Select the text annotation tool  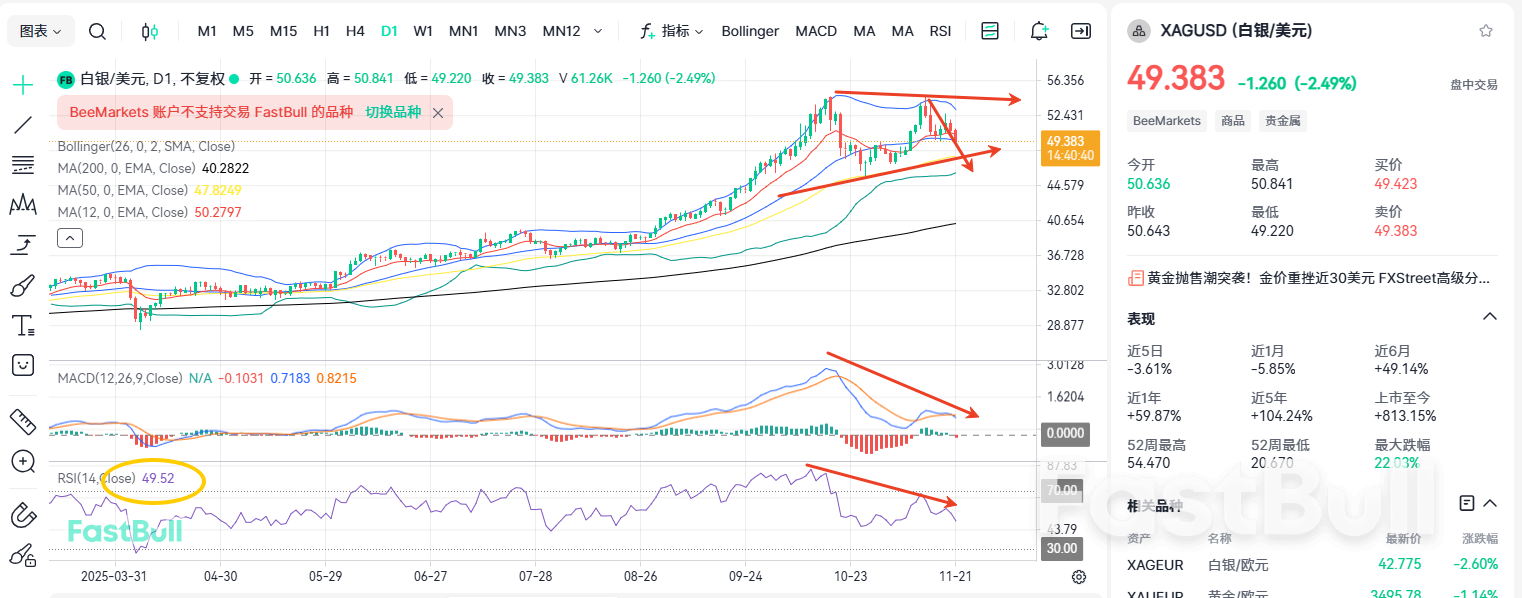(22, 325)
